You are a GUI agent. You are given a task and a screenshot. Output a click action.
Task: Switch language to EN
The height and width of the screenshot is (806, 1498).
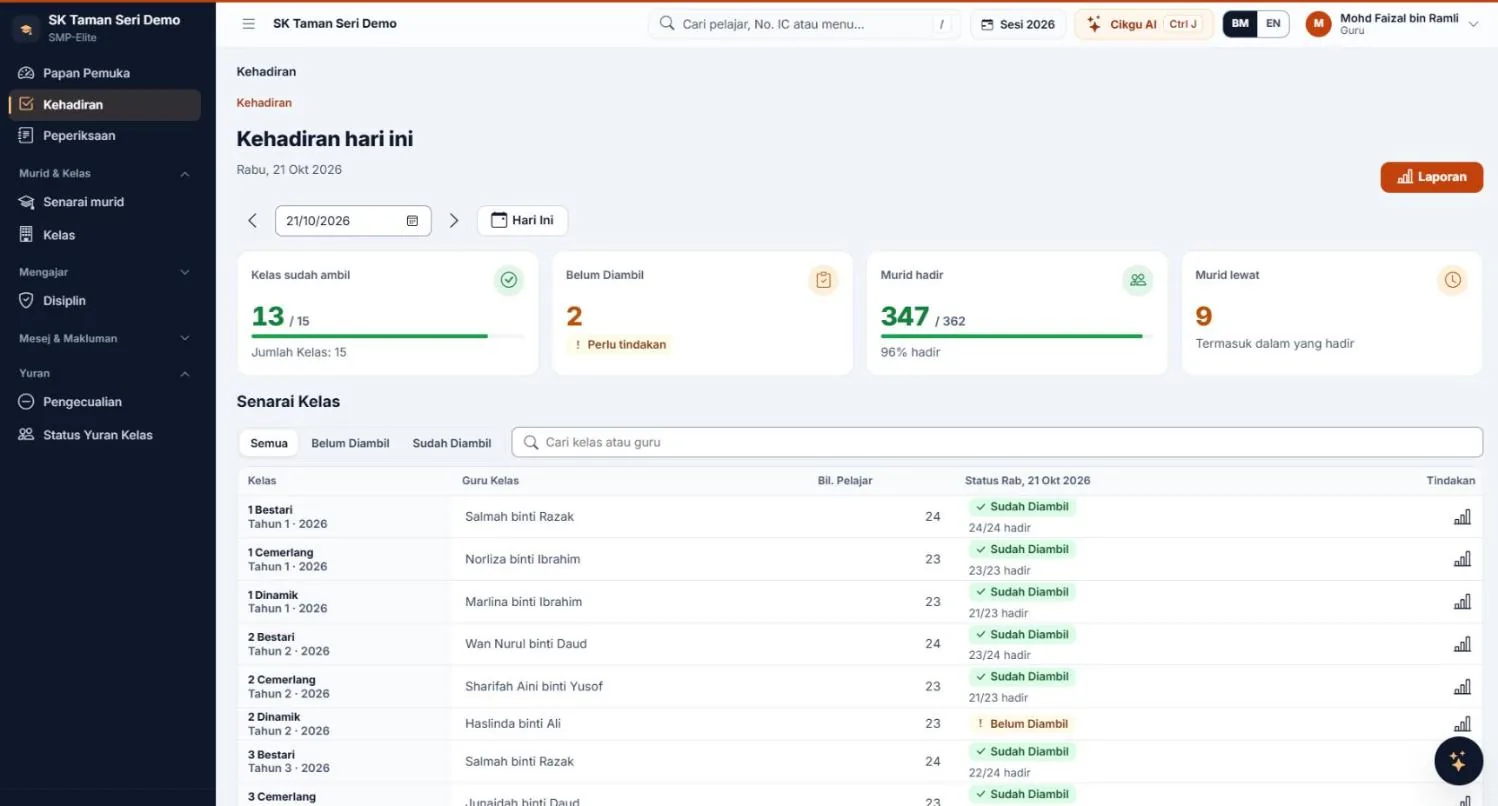[1273, 24]
